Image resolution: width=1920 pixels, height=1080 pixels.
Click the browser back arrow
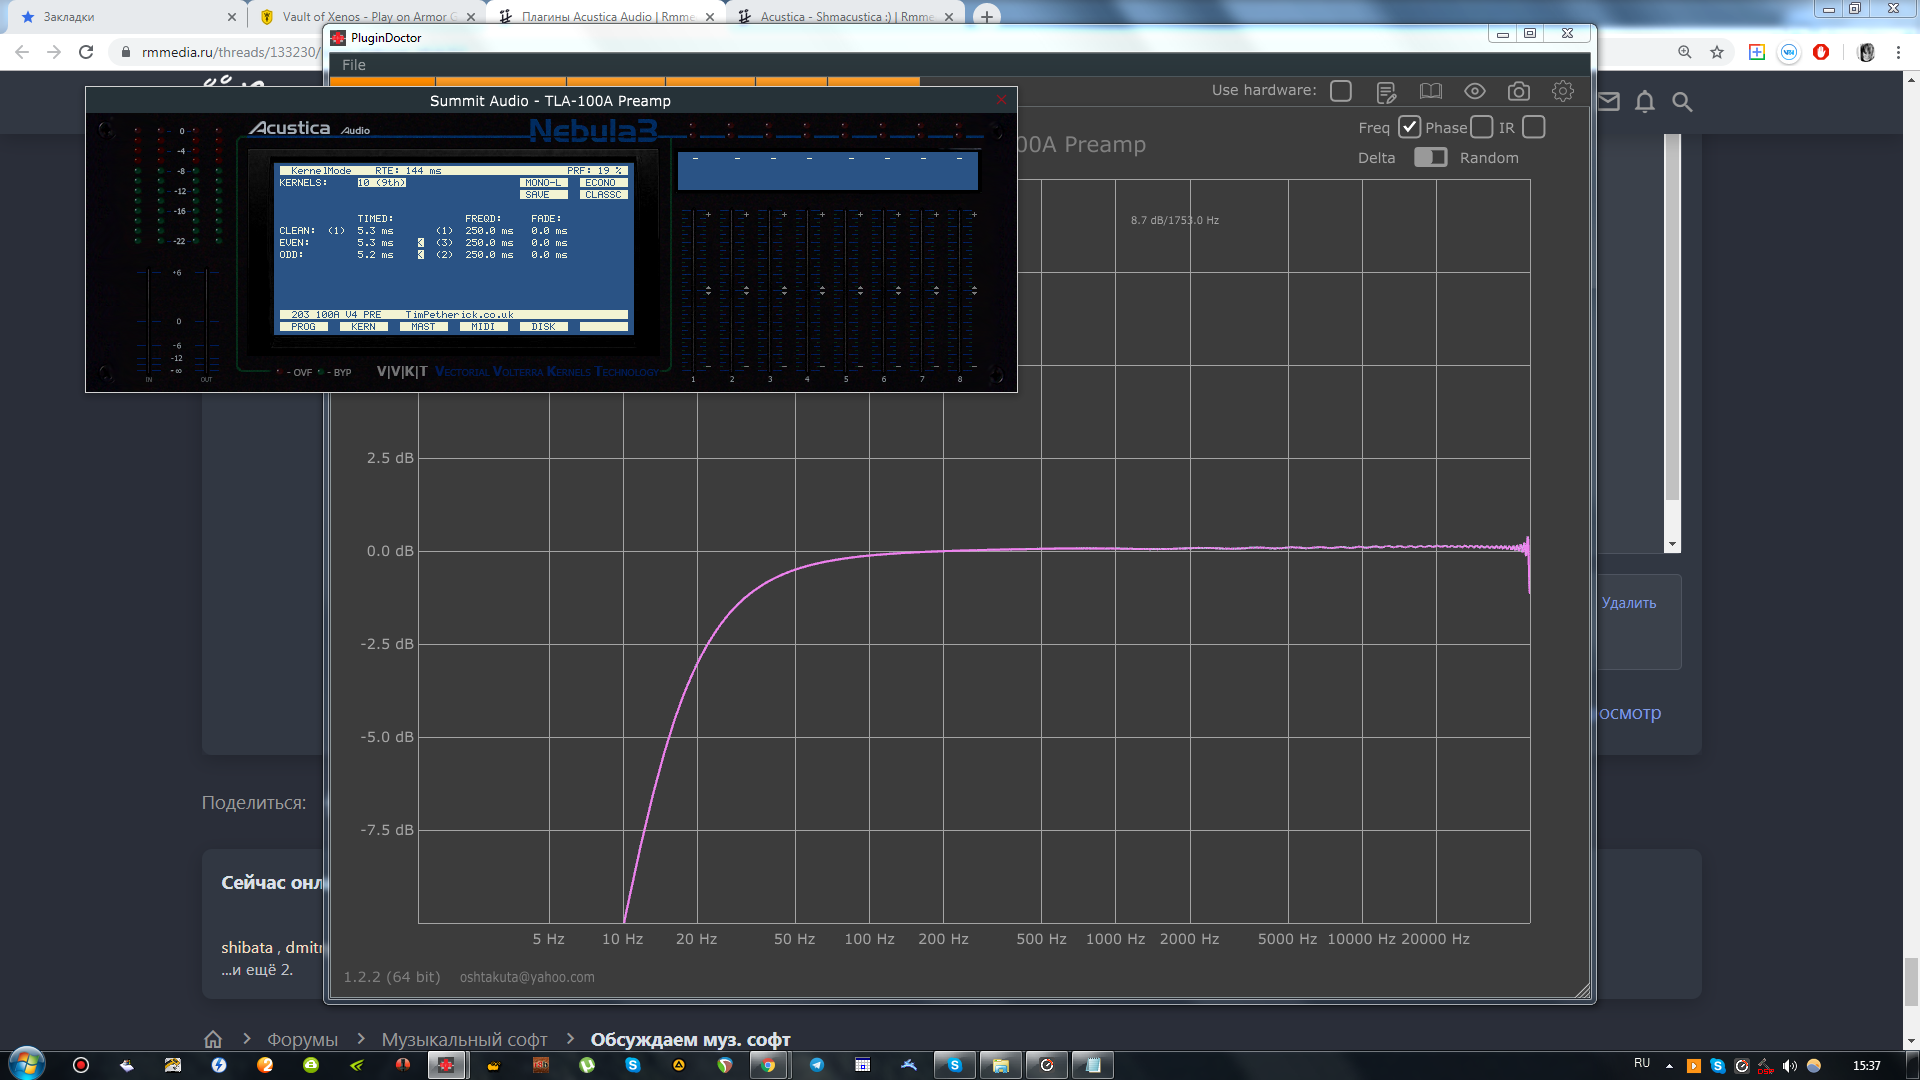[22, 52]
